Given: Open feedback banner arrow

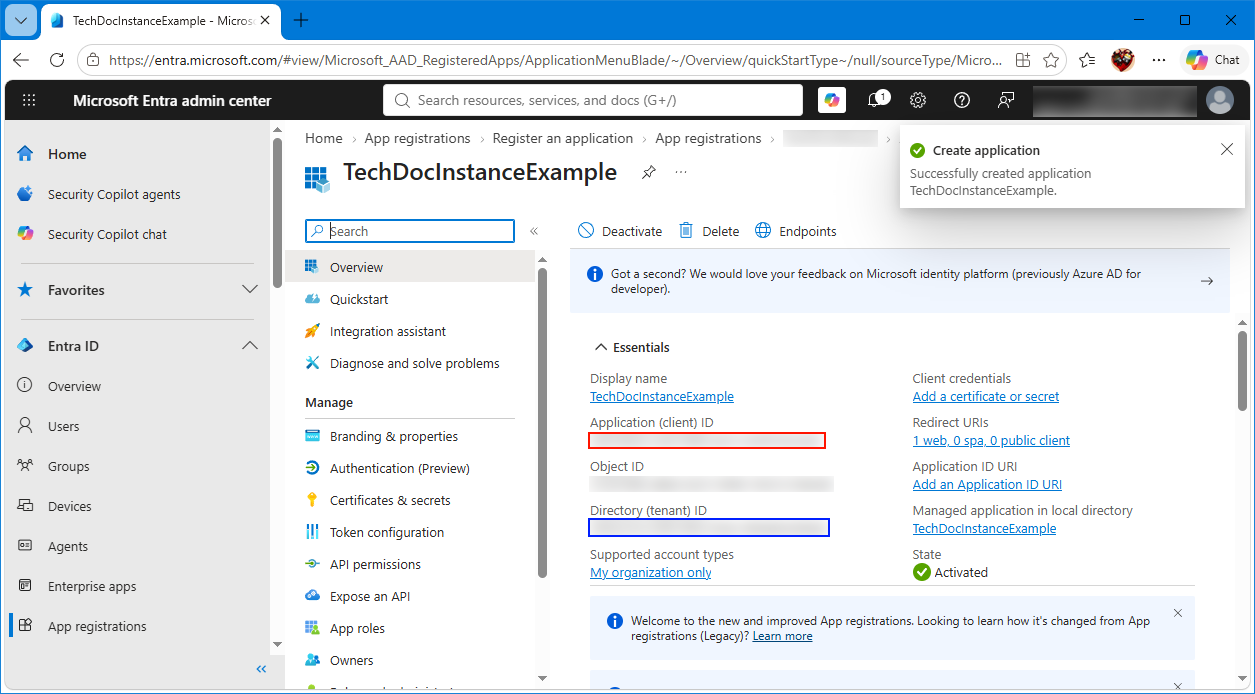Looking at the screenshot, I should point(1207,281).
